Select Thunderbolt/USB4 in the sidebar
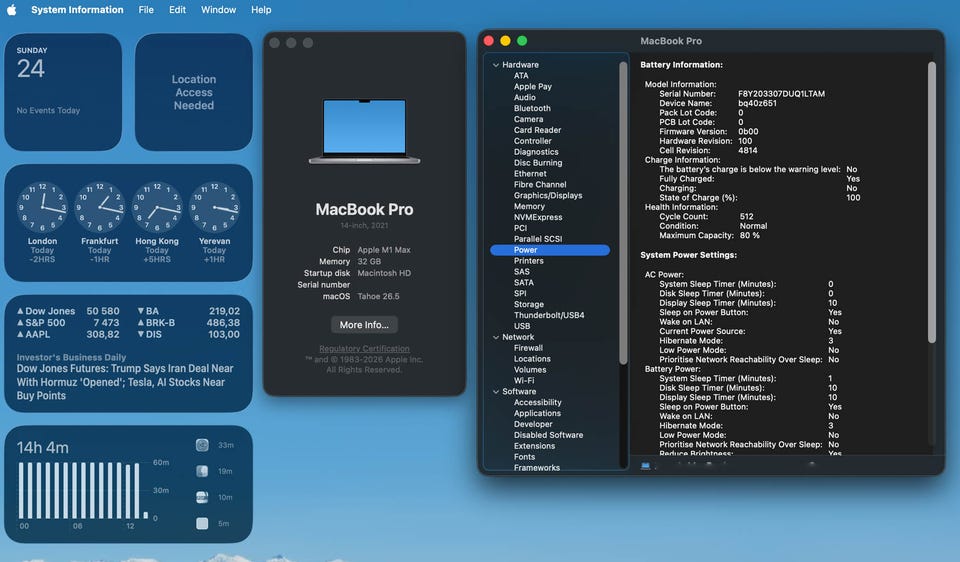Viewport: 960px width, 562px height. 550,315
